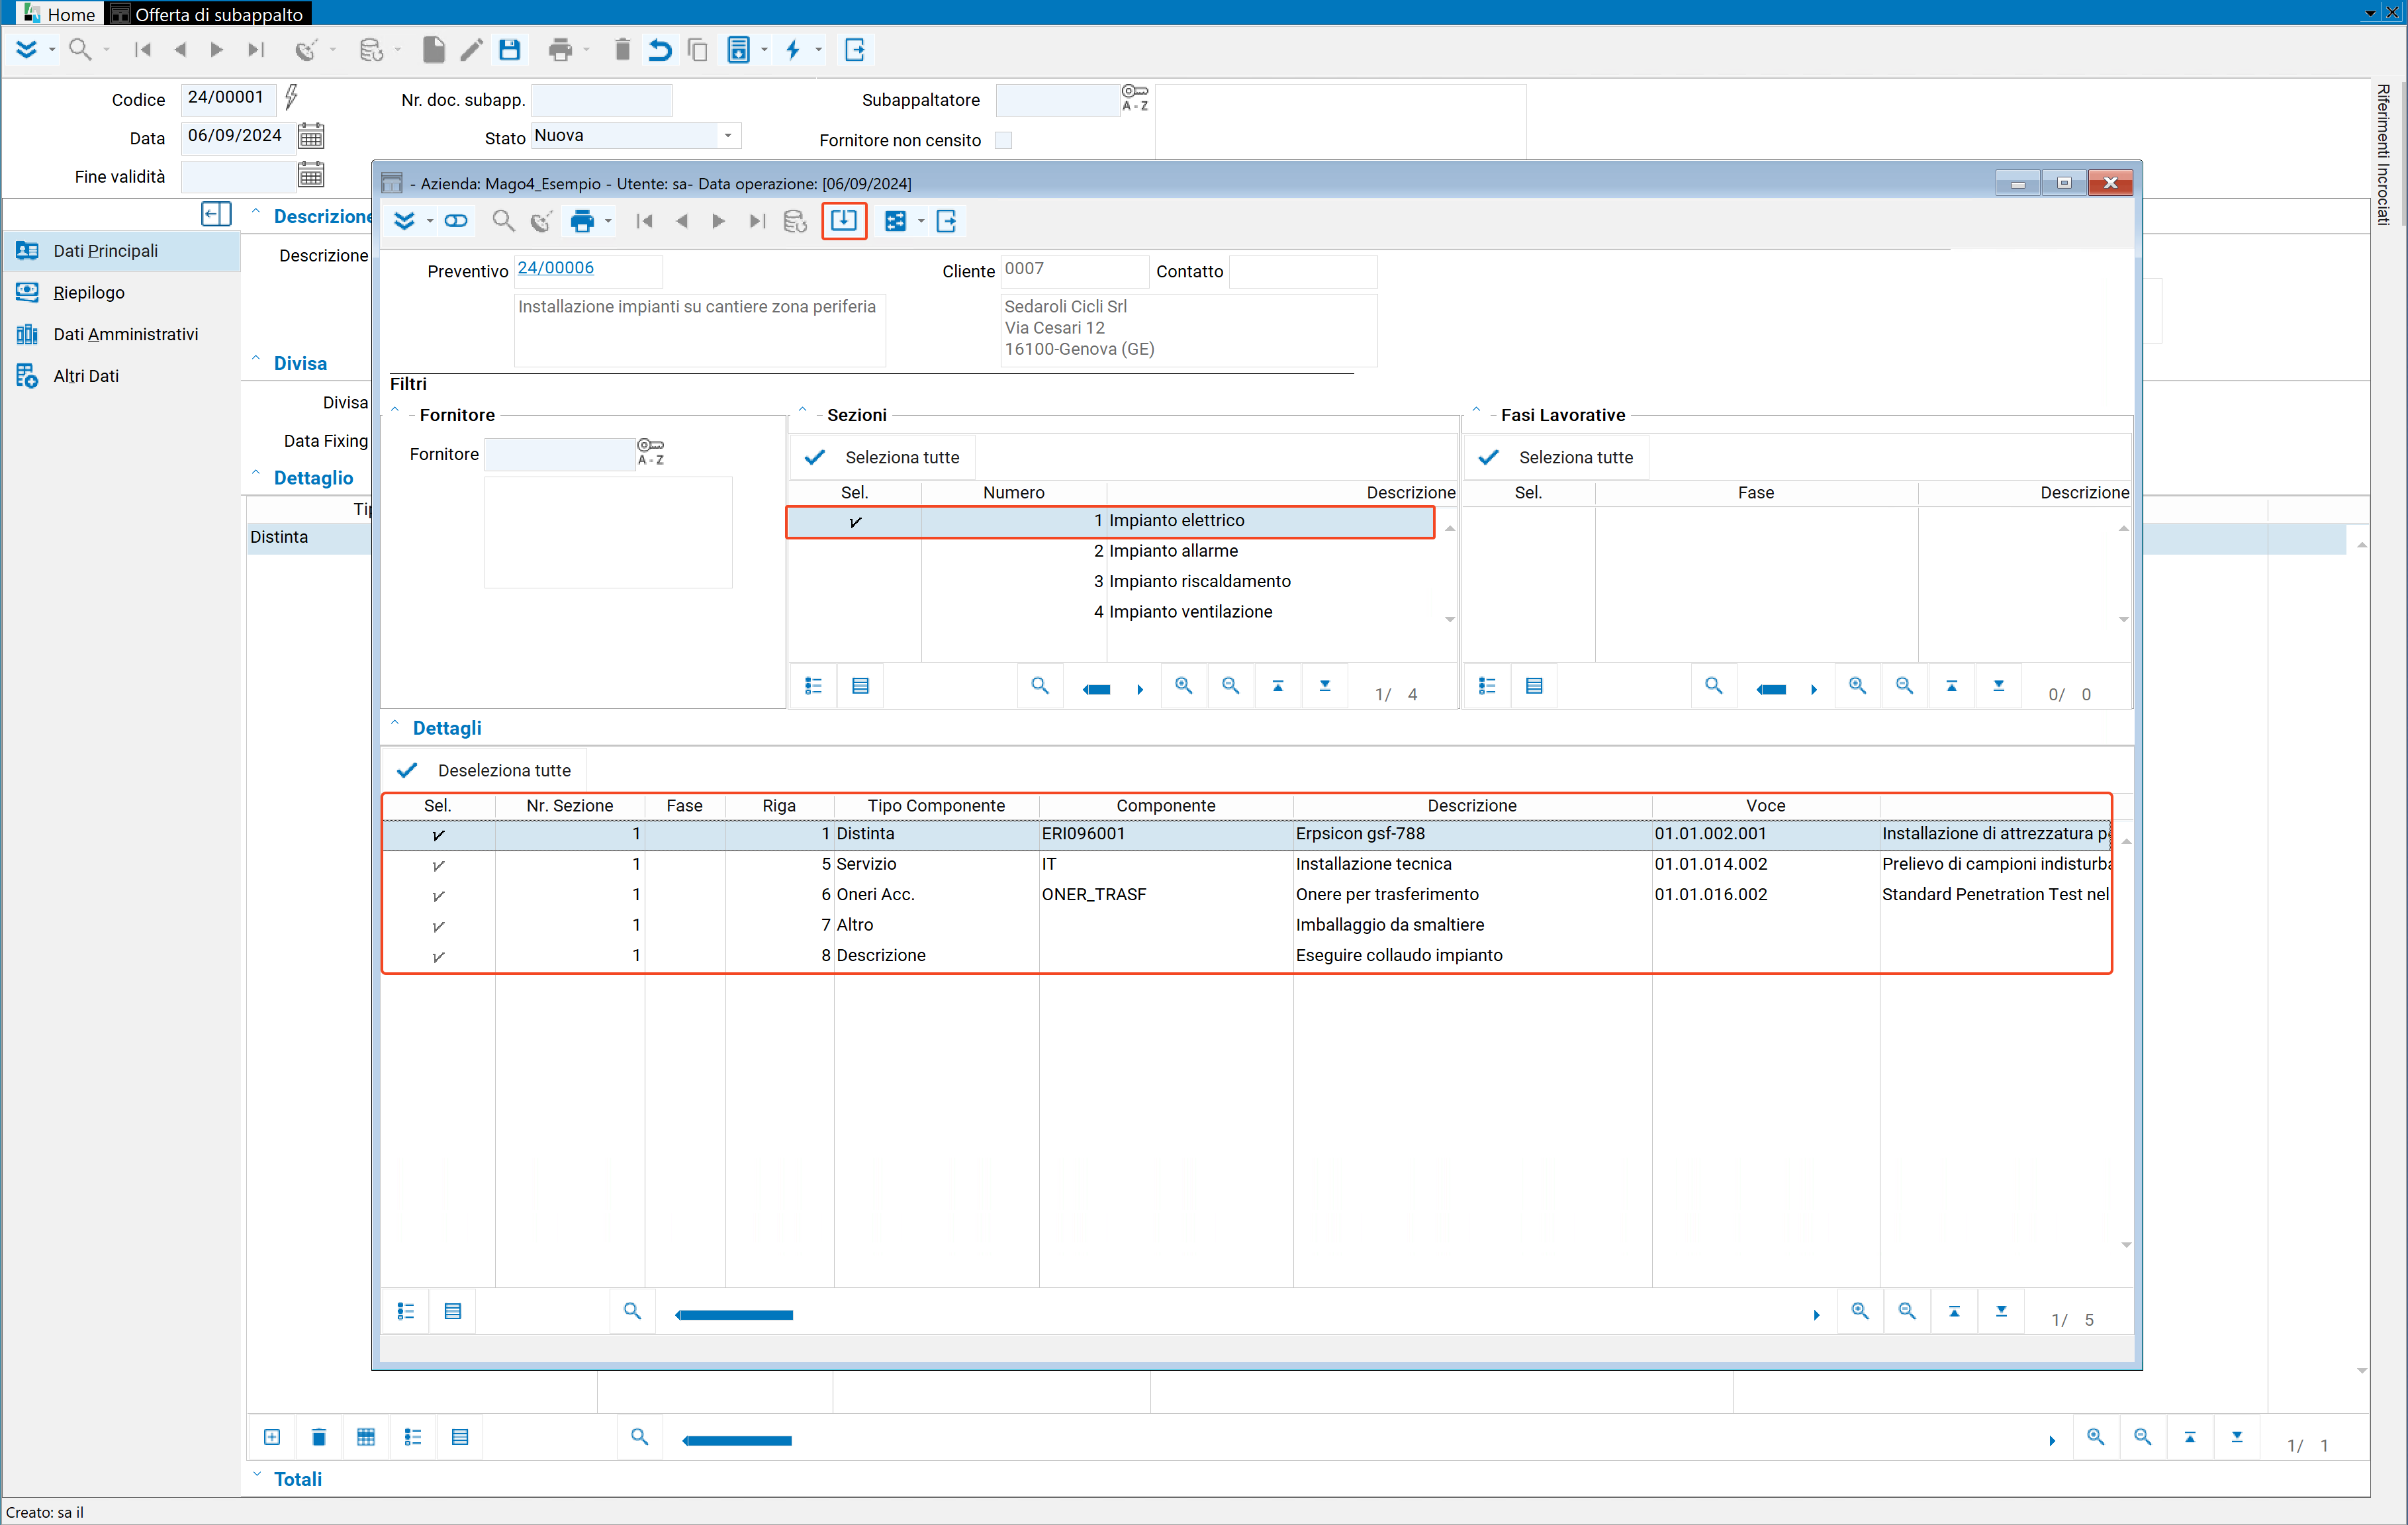The image size is (2408, 1525).
Task: Open Riepilogo in sidebar
Action: tap(88, 293)
